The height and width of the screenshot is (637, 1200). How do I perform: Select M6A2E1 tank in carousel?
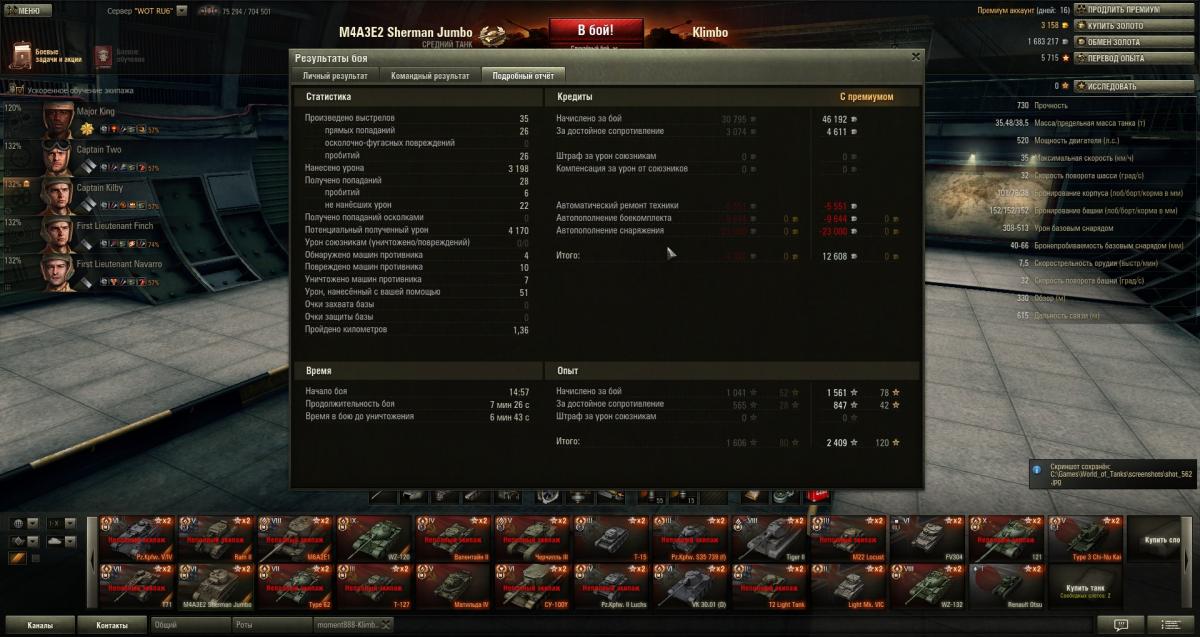coord(296,538)
